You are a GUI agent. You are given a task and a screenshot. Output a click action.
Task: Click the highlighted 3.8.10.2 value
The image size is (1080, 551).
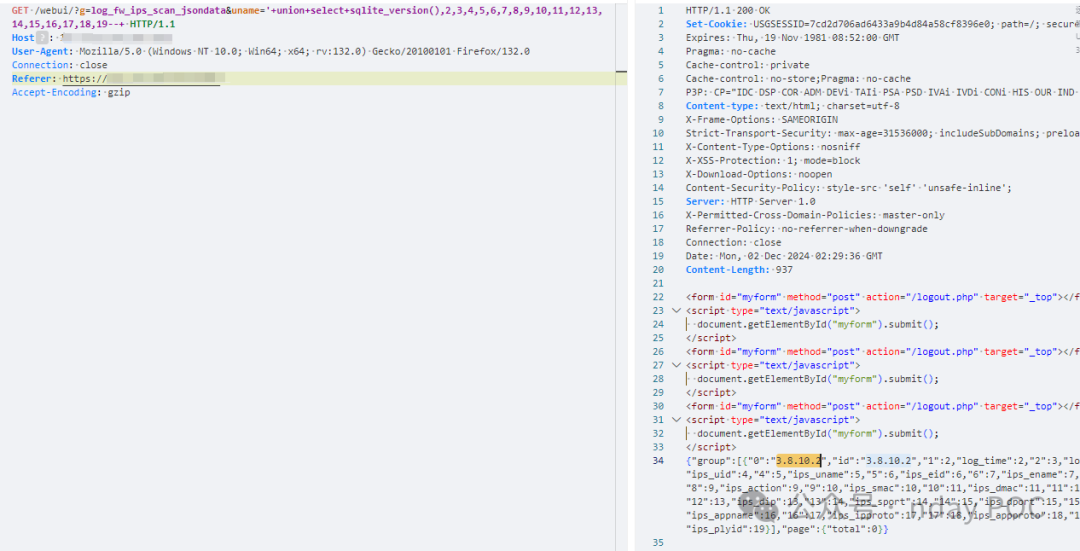[x=798, y=460]
